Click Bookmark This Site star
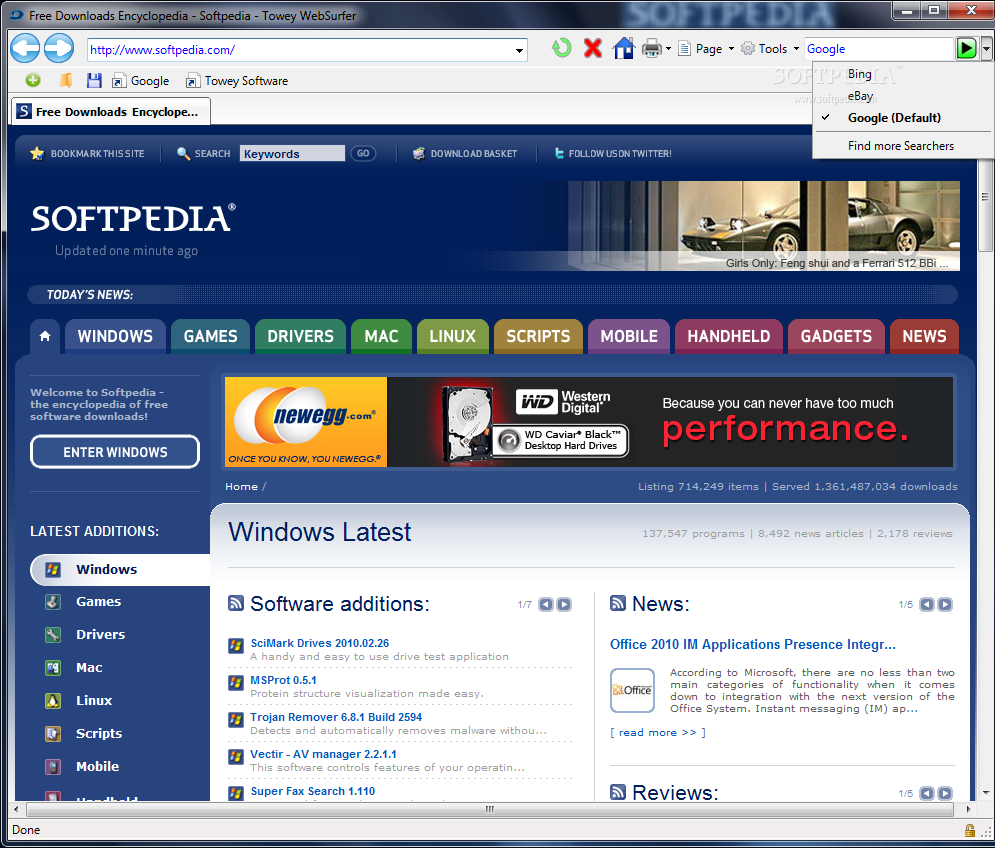Image resolution: width=995 pixels, height=848 pixels. pyautogui.click(x=37, y=153)
